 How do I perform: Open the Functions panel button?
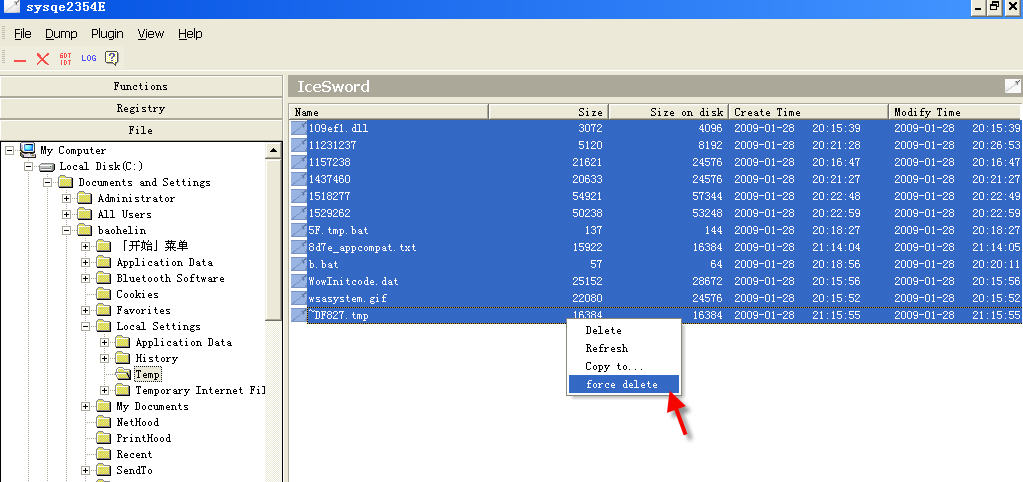click(141, 86)
